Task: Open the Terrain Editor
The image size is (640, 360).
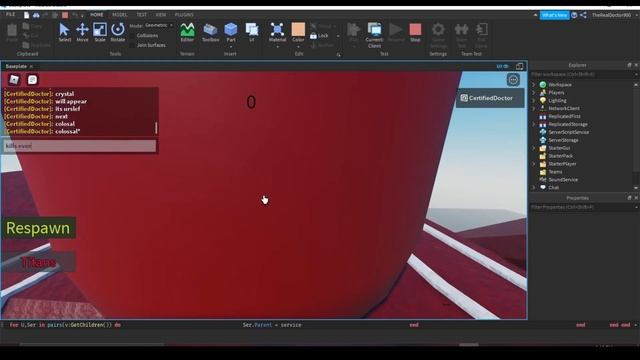Action: click(x=187, y=33)
